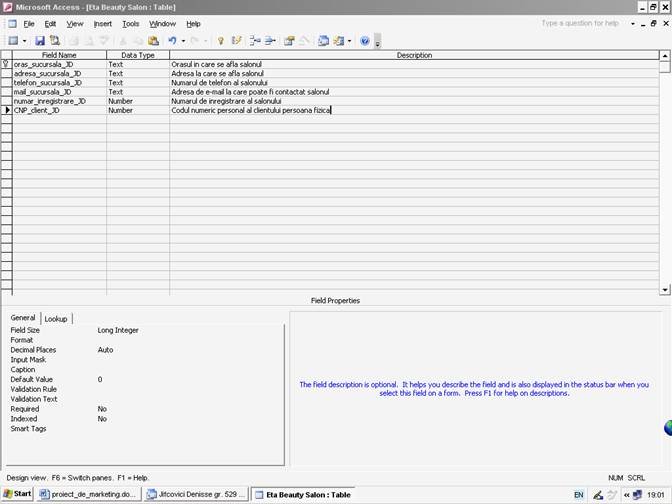Open Indexes with the lightning icon

click(x=236, y=41)
